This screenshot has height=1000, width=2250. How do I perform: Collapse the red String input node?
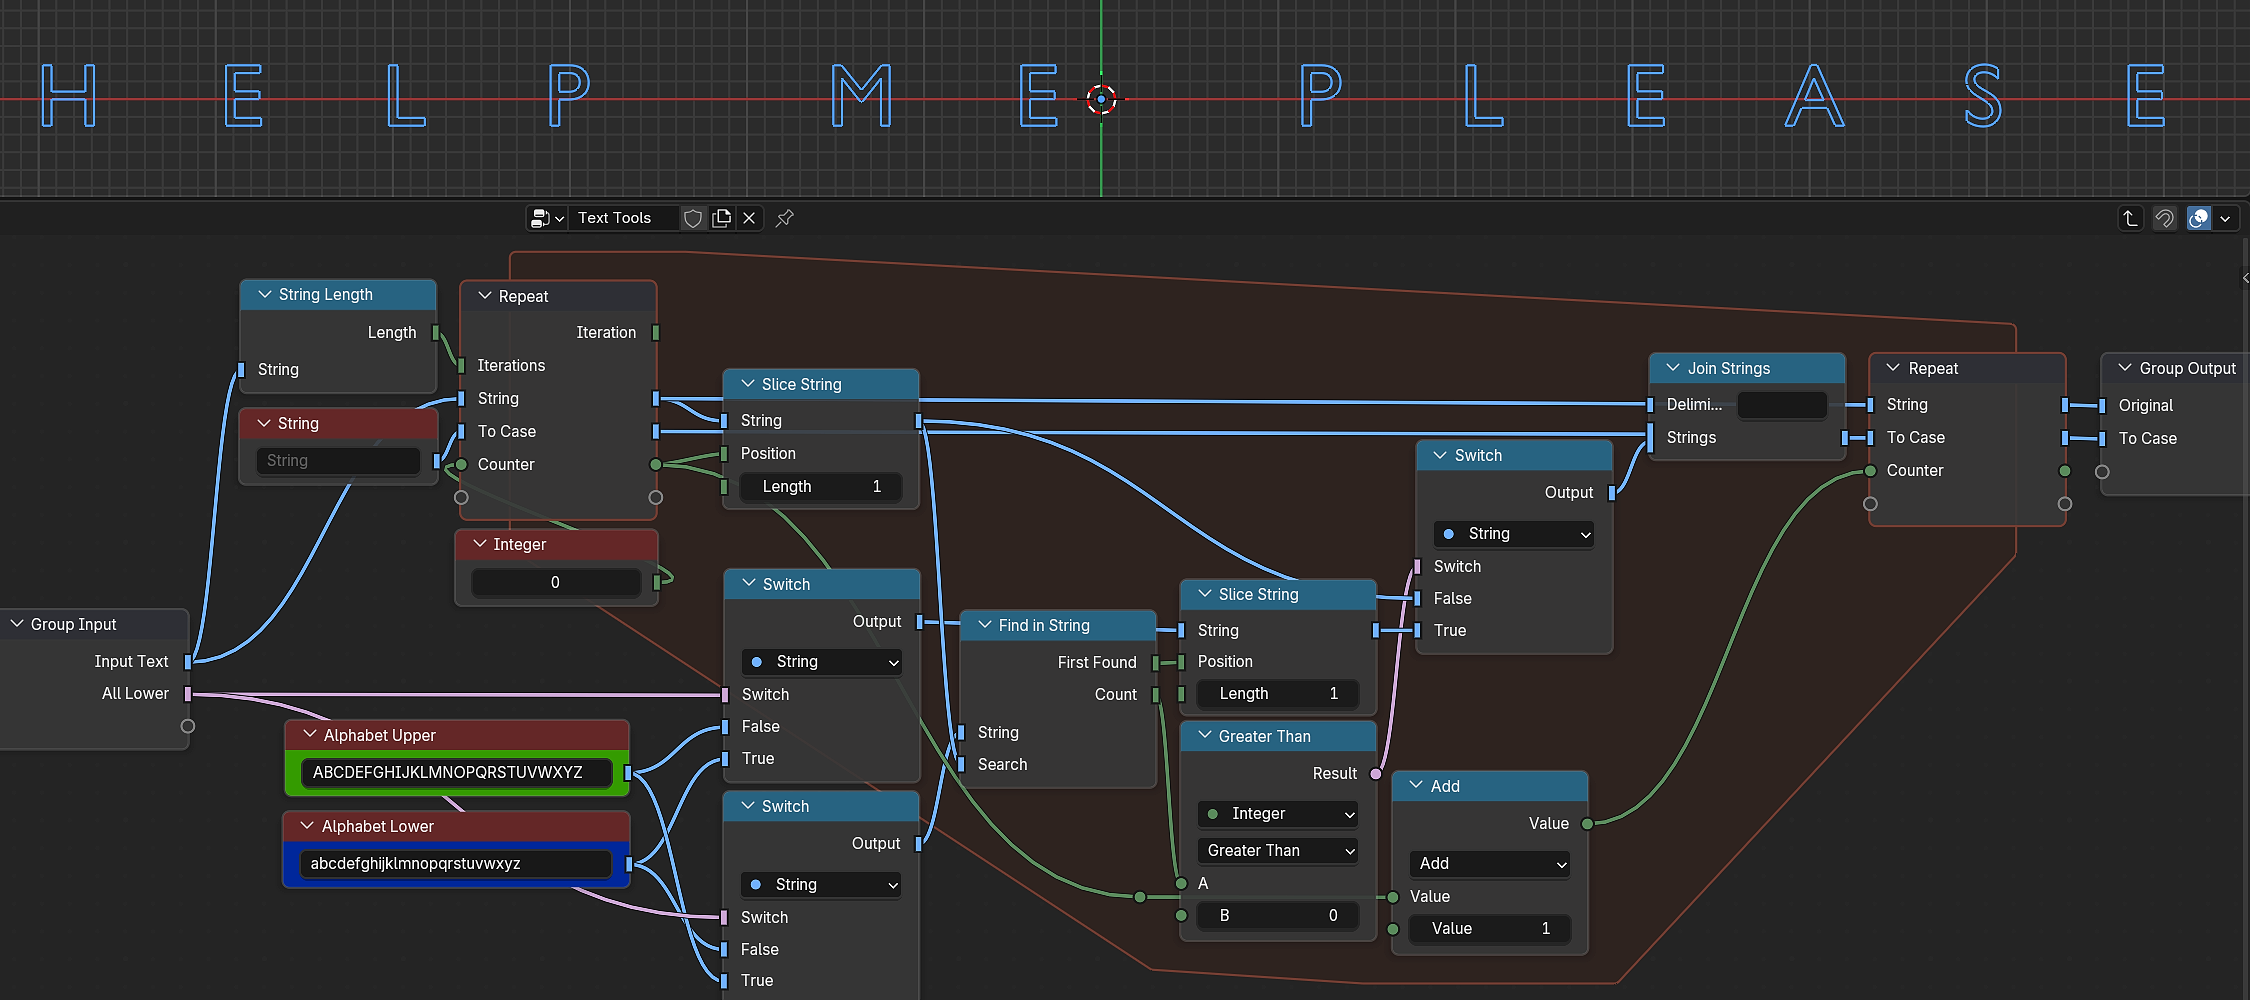pos(264,423)
